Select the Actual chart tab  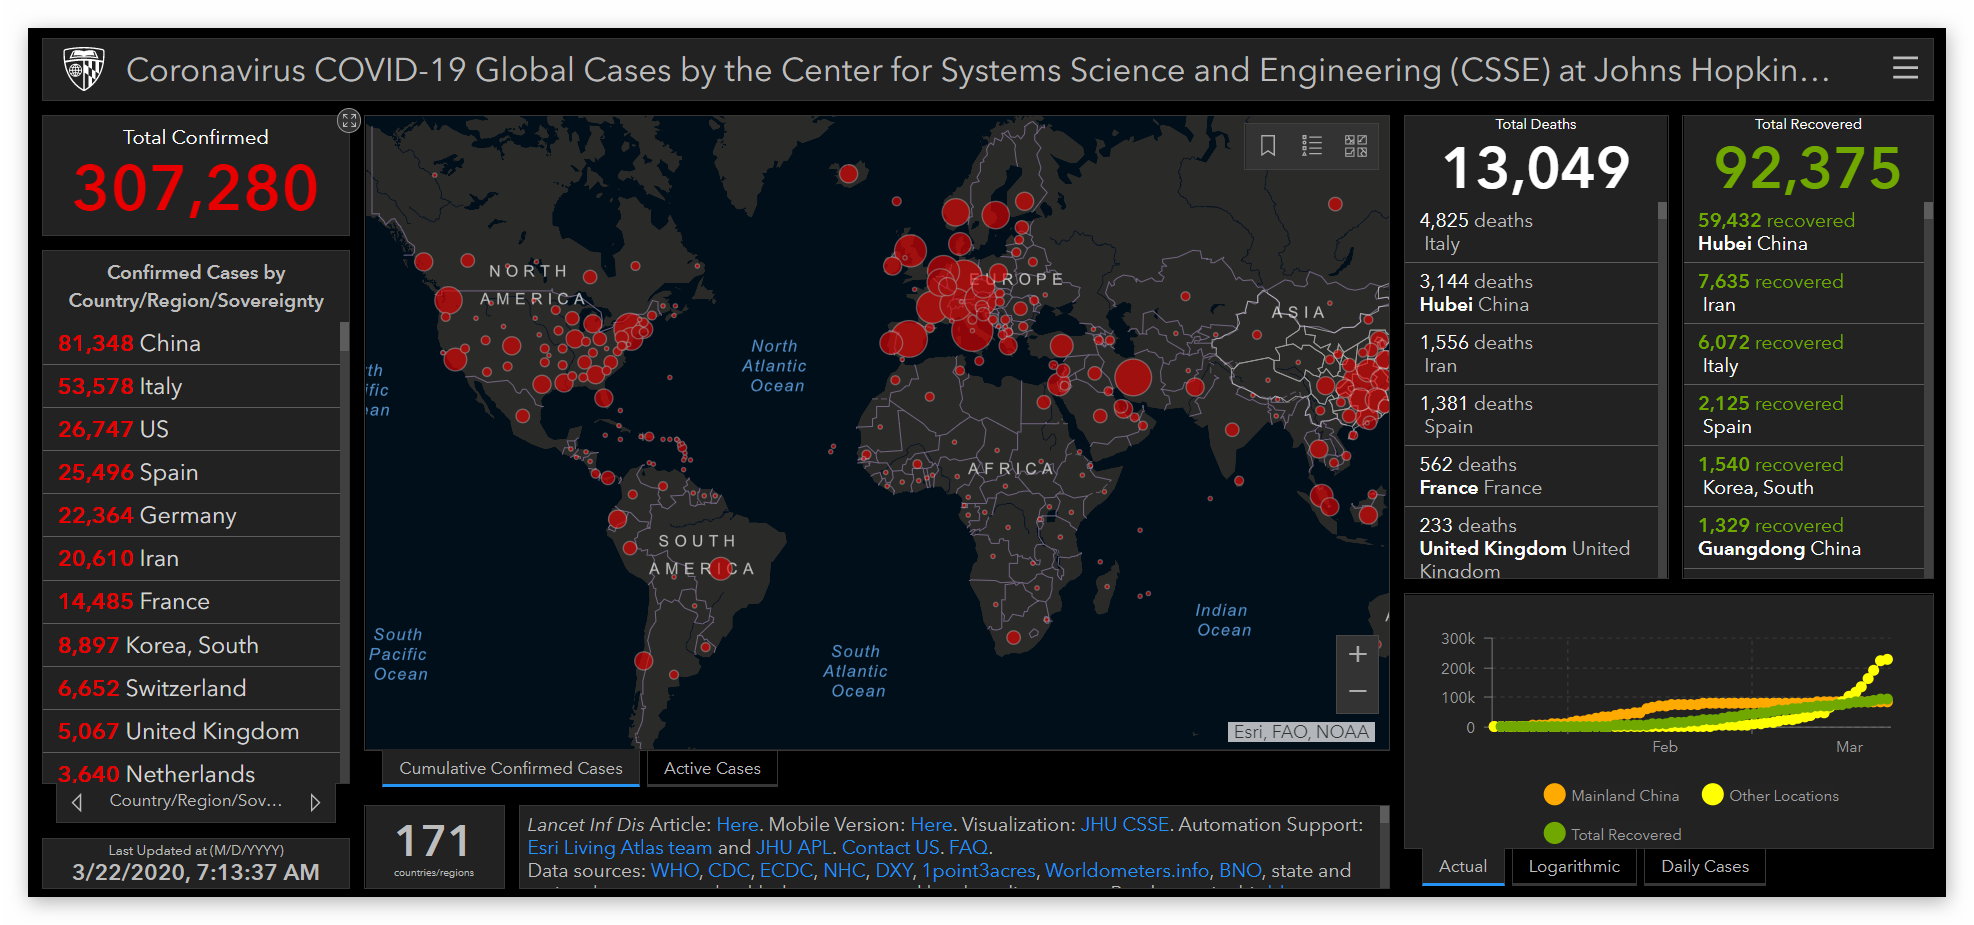(1463, 866)
